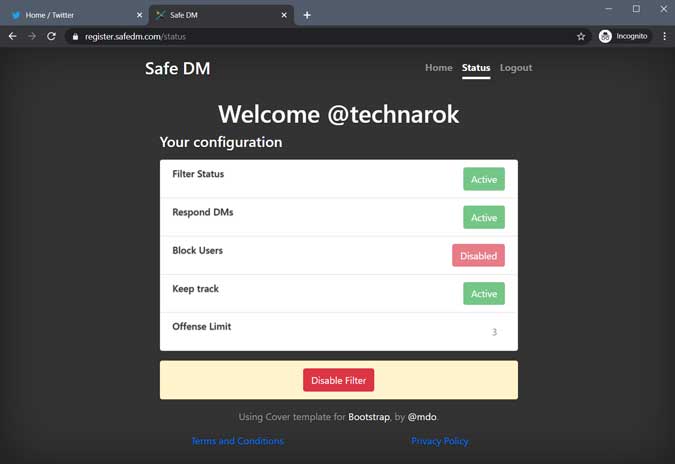Maximize the browser window
Screen dimensions: 675x464
pos(636,9)
